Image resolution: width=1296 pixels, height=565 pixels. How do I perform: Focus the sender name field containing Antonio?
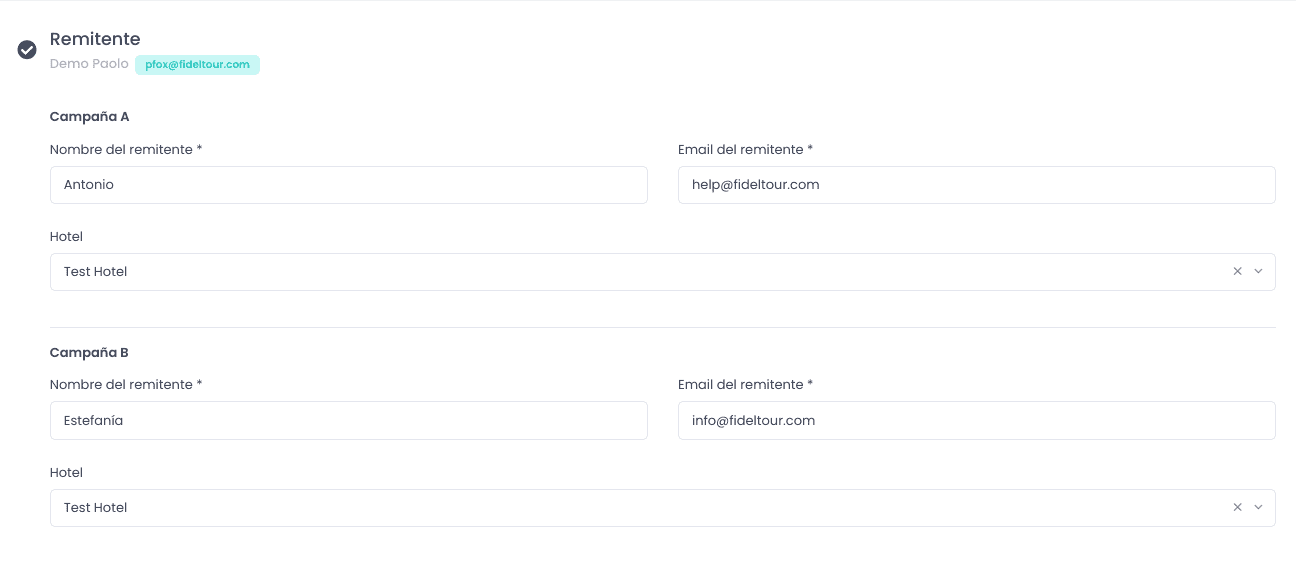point(348,185)
